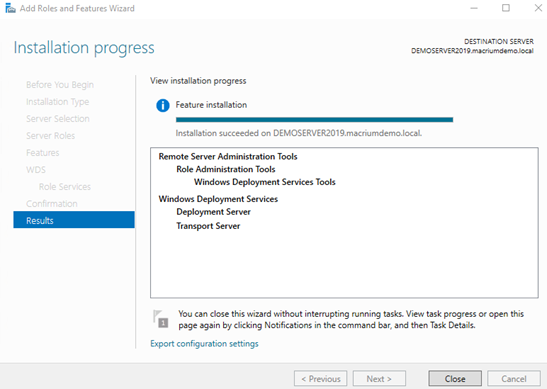This screenshot has width=547, height=389.
Task: Click the Windows Deployment Services heading entry
Action: coord(218,199)
